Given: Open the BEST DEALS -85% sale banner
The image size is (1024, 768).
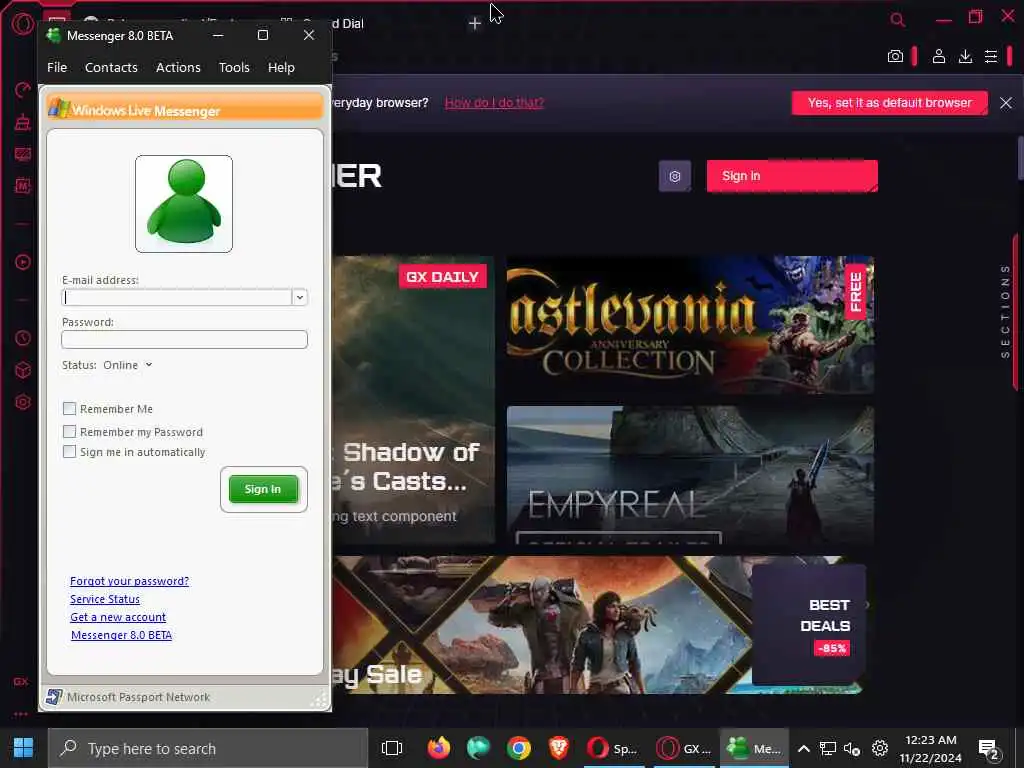Looking at the screenshot, I should coord(809,626).
